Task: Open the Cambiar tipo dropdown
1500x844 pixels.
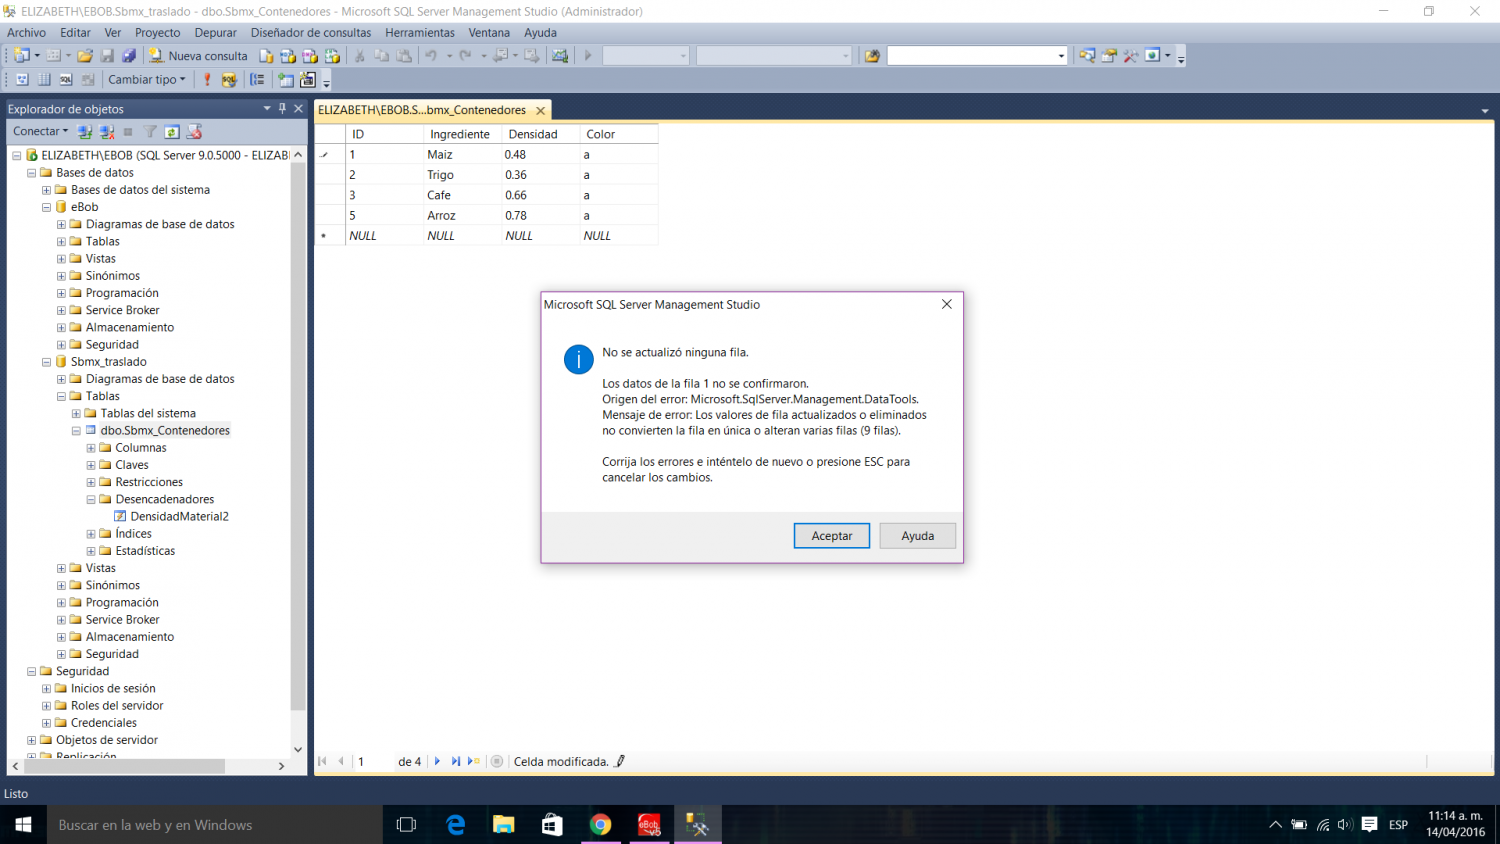Action: (147, 80)
